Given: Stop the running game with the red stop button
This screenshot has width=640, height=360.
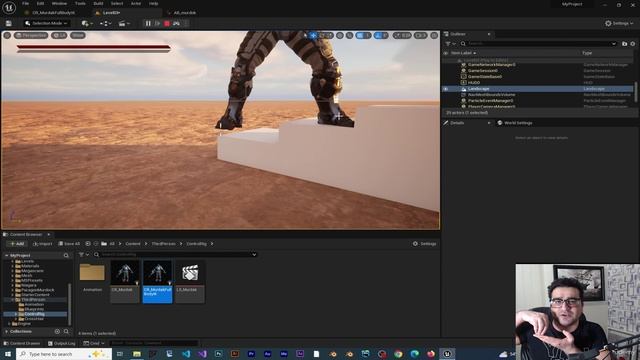Looking at the screenshot, I should pos(167,24).
